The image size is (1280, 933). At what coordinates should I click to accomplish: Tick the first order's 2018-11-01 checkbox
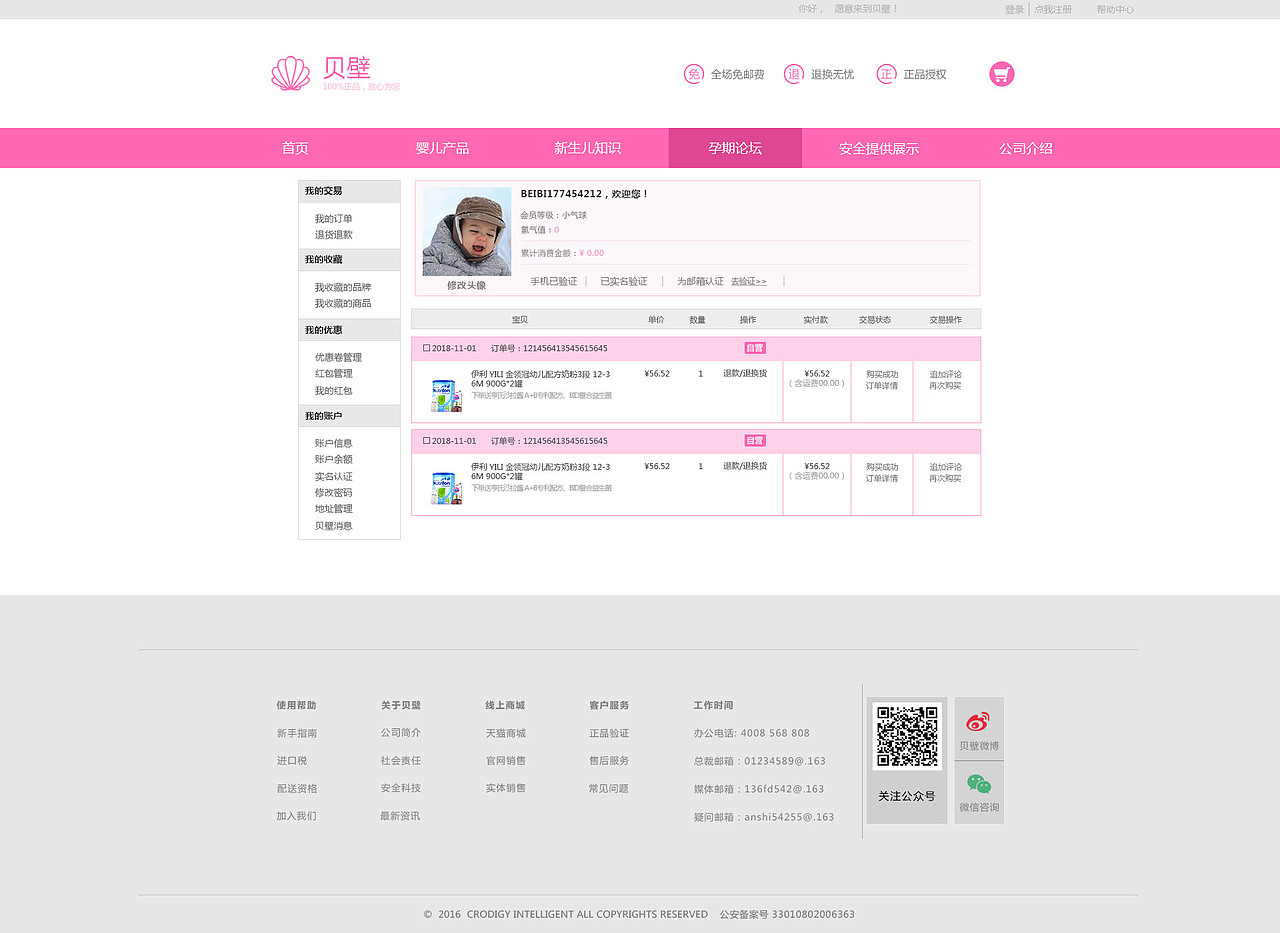click(x=426, y=348)
